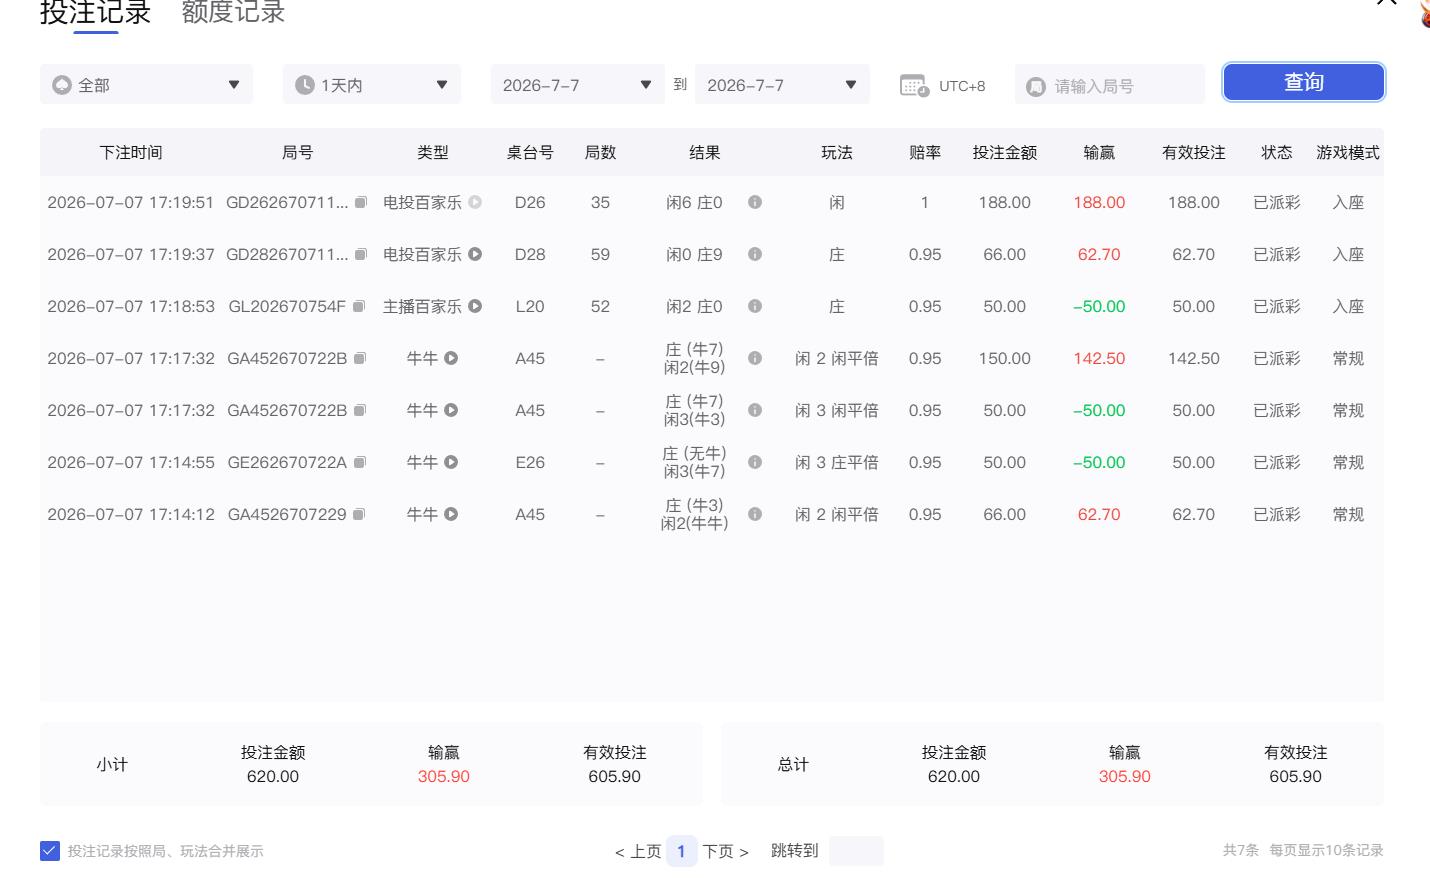
Task: Play video replay for L20 主播百家乐
Action: pos(475,306)
